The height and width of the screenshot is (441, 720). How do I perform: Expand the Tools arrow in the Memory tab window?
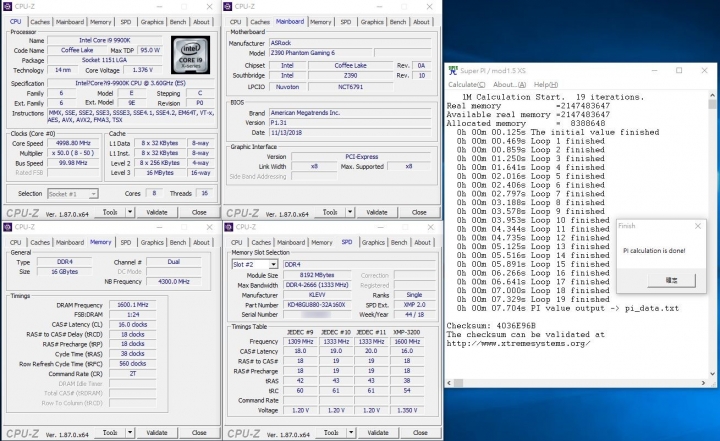point(130,433)
